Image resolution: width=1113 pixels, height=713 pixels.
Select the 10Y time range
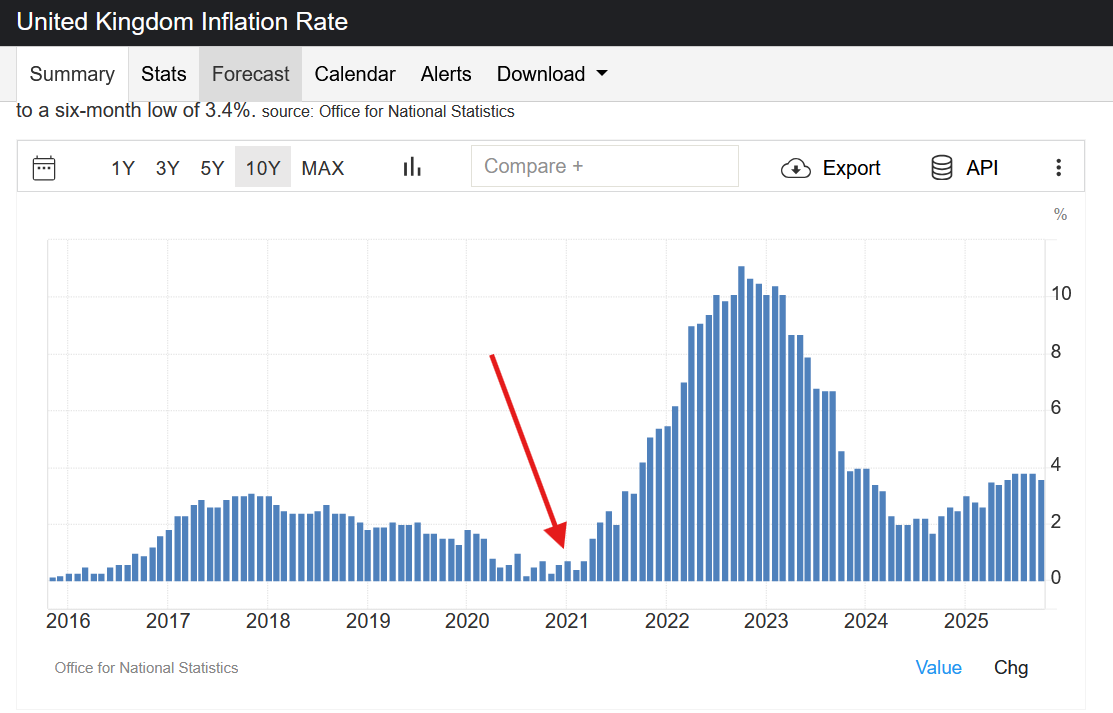pyautogui.click(x=263, y=168)
